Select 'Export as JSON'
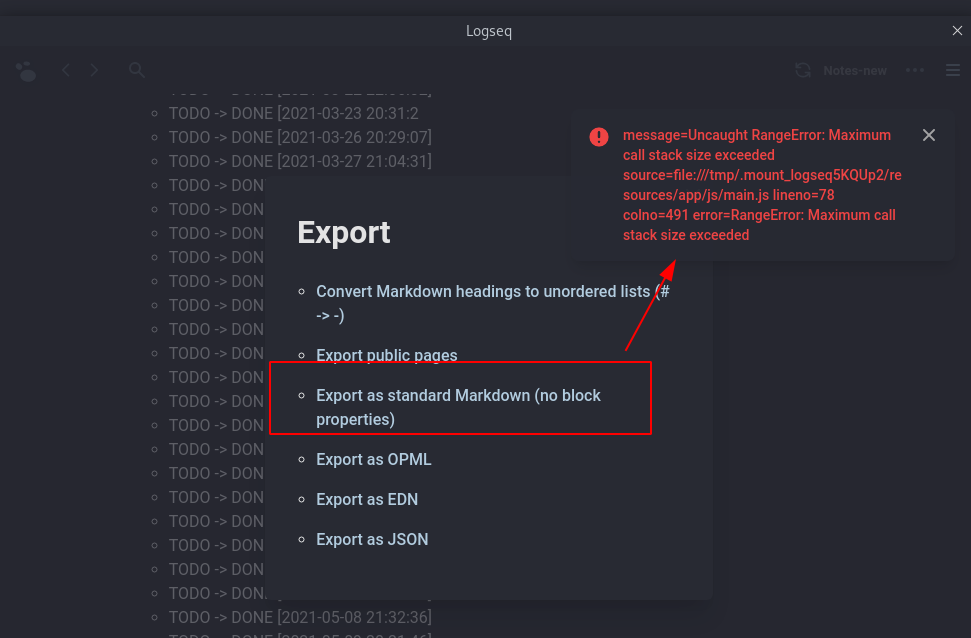This screenshot has width=971, height=638. pyautogui.click(x=372, y=539)
